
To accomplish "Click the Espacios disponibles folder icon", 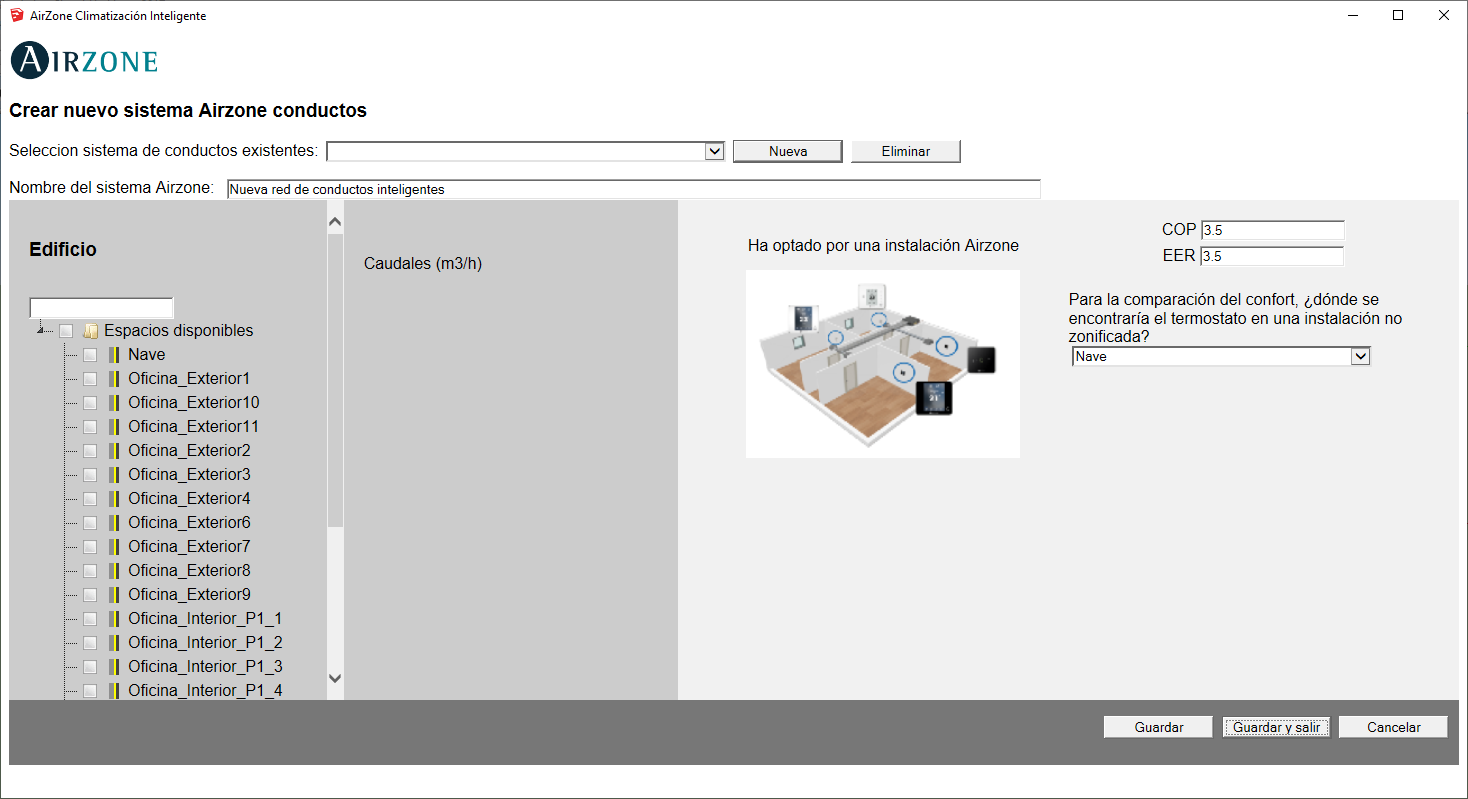I will [90, 331].
